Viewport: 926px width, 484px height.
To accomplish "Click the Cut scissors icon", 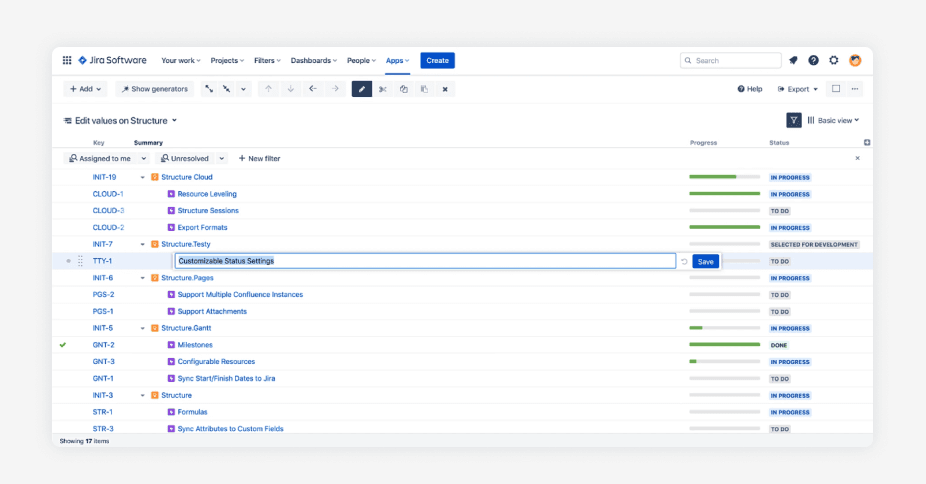I will pos(383,89).
